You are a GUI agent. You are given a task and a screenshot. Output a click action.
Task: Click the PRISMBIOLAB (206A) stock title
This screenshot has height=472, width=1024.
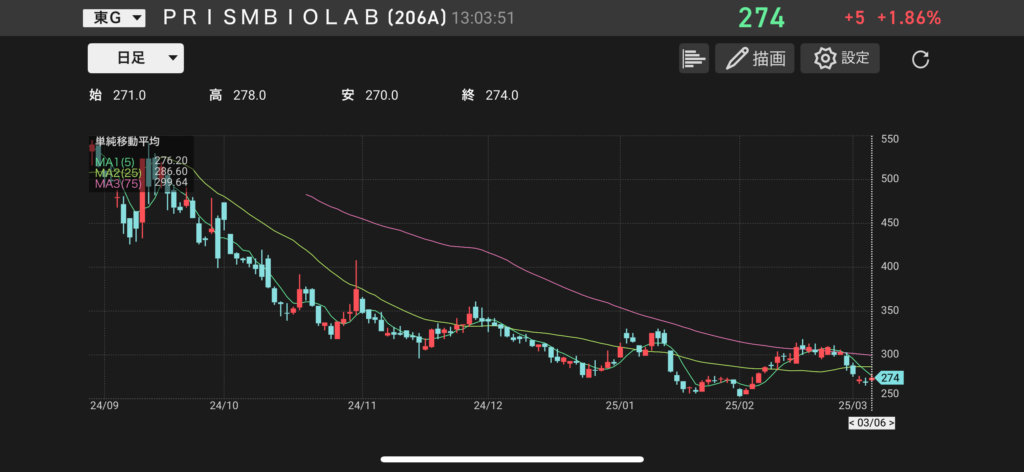303,18
